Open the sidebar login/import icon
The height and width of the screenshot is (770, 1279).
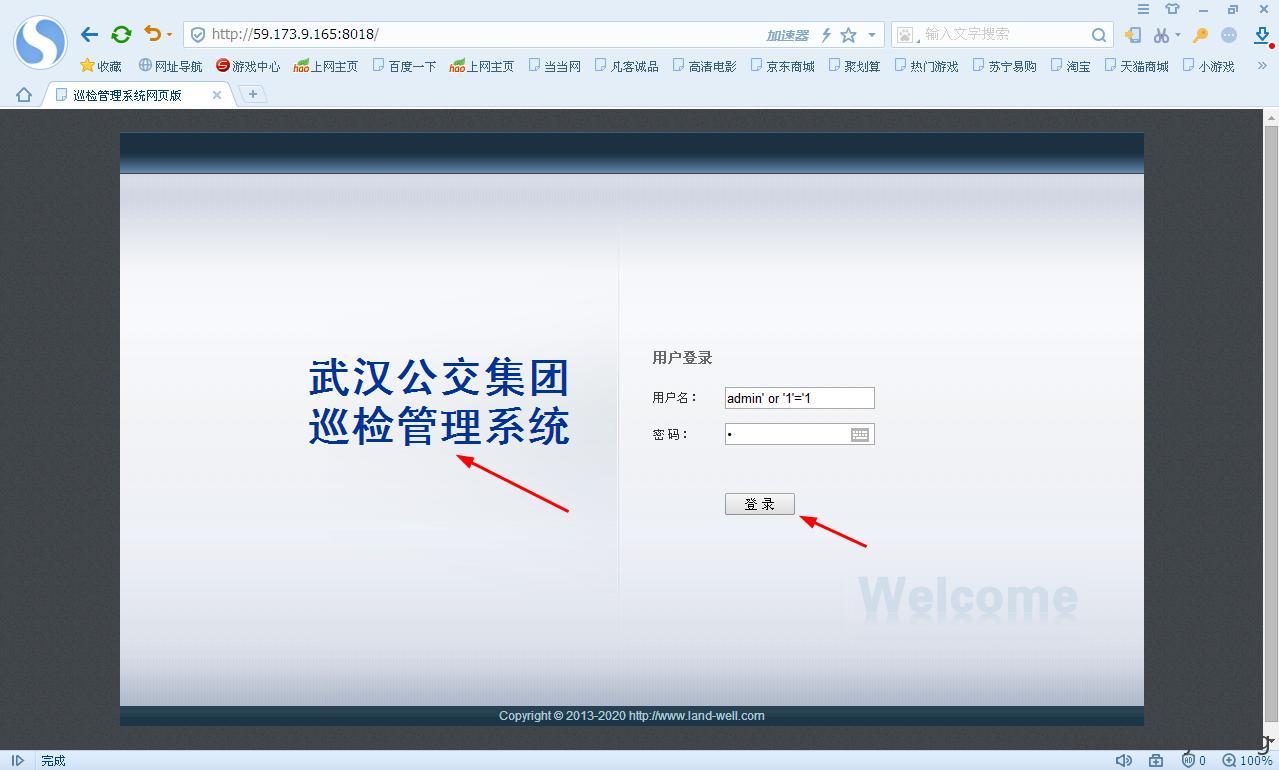point(1132,35)
